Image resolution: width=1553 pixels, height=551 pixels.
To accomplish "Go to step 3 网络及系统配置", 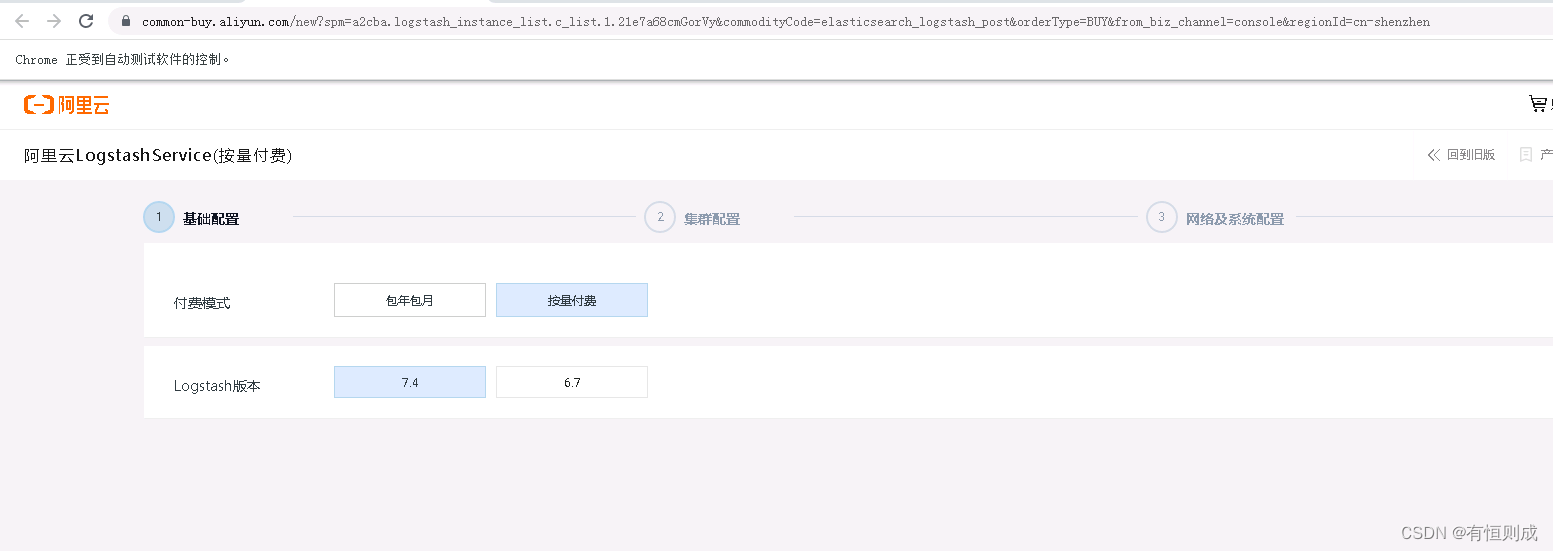I will 1216,218.
